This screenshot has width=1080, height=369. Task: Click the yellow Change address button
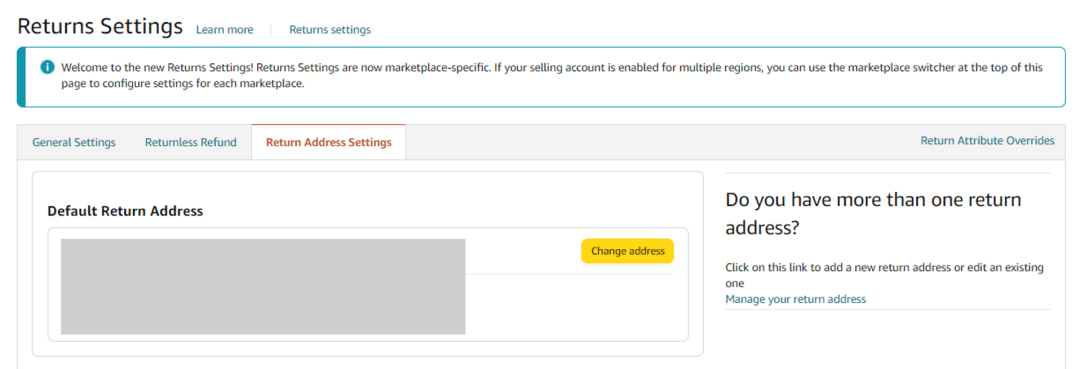(627, 251)
